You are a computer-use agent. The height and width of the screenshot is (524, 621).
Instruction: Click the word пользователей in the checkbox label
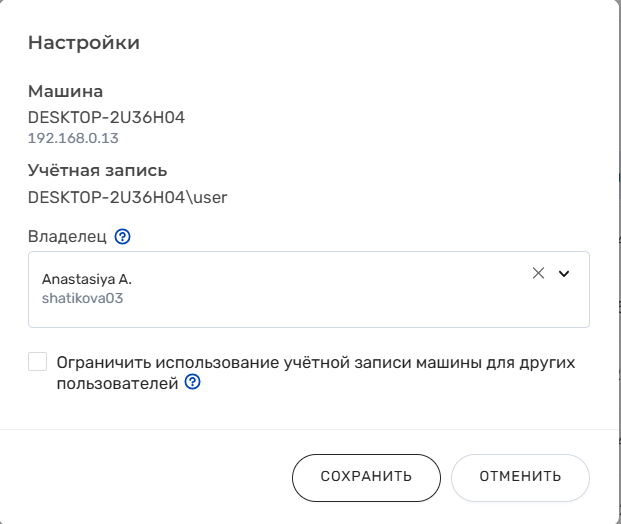(117, 382)
